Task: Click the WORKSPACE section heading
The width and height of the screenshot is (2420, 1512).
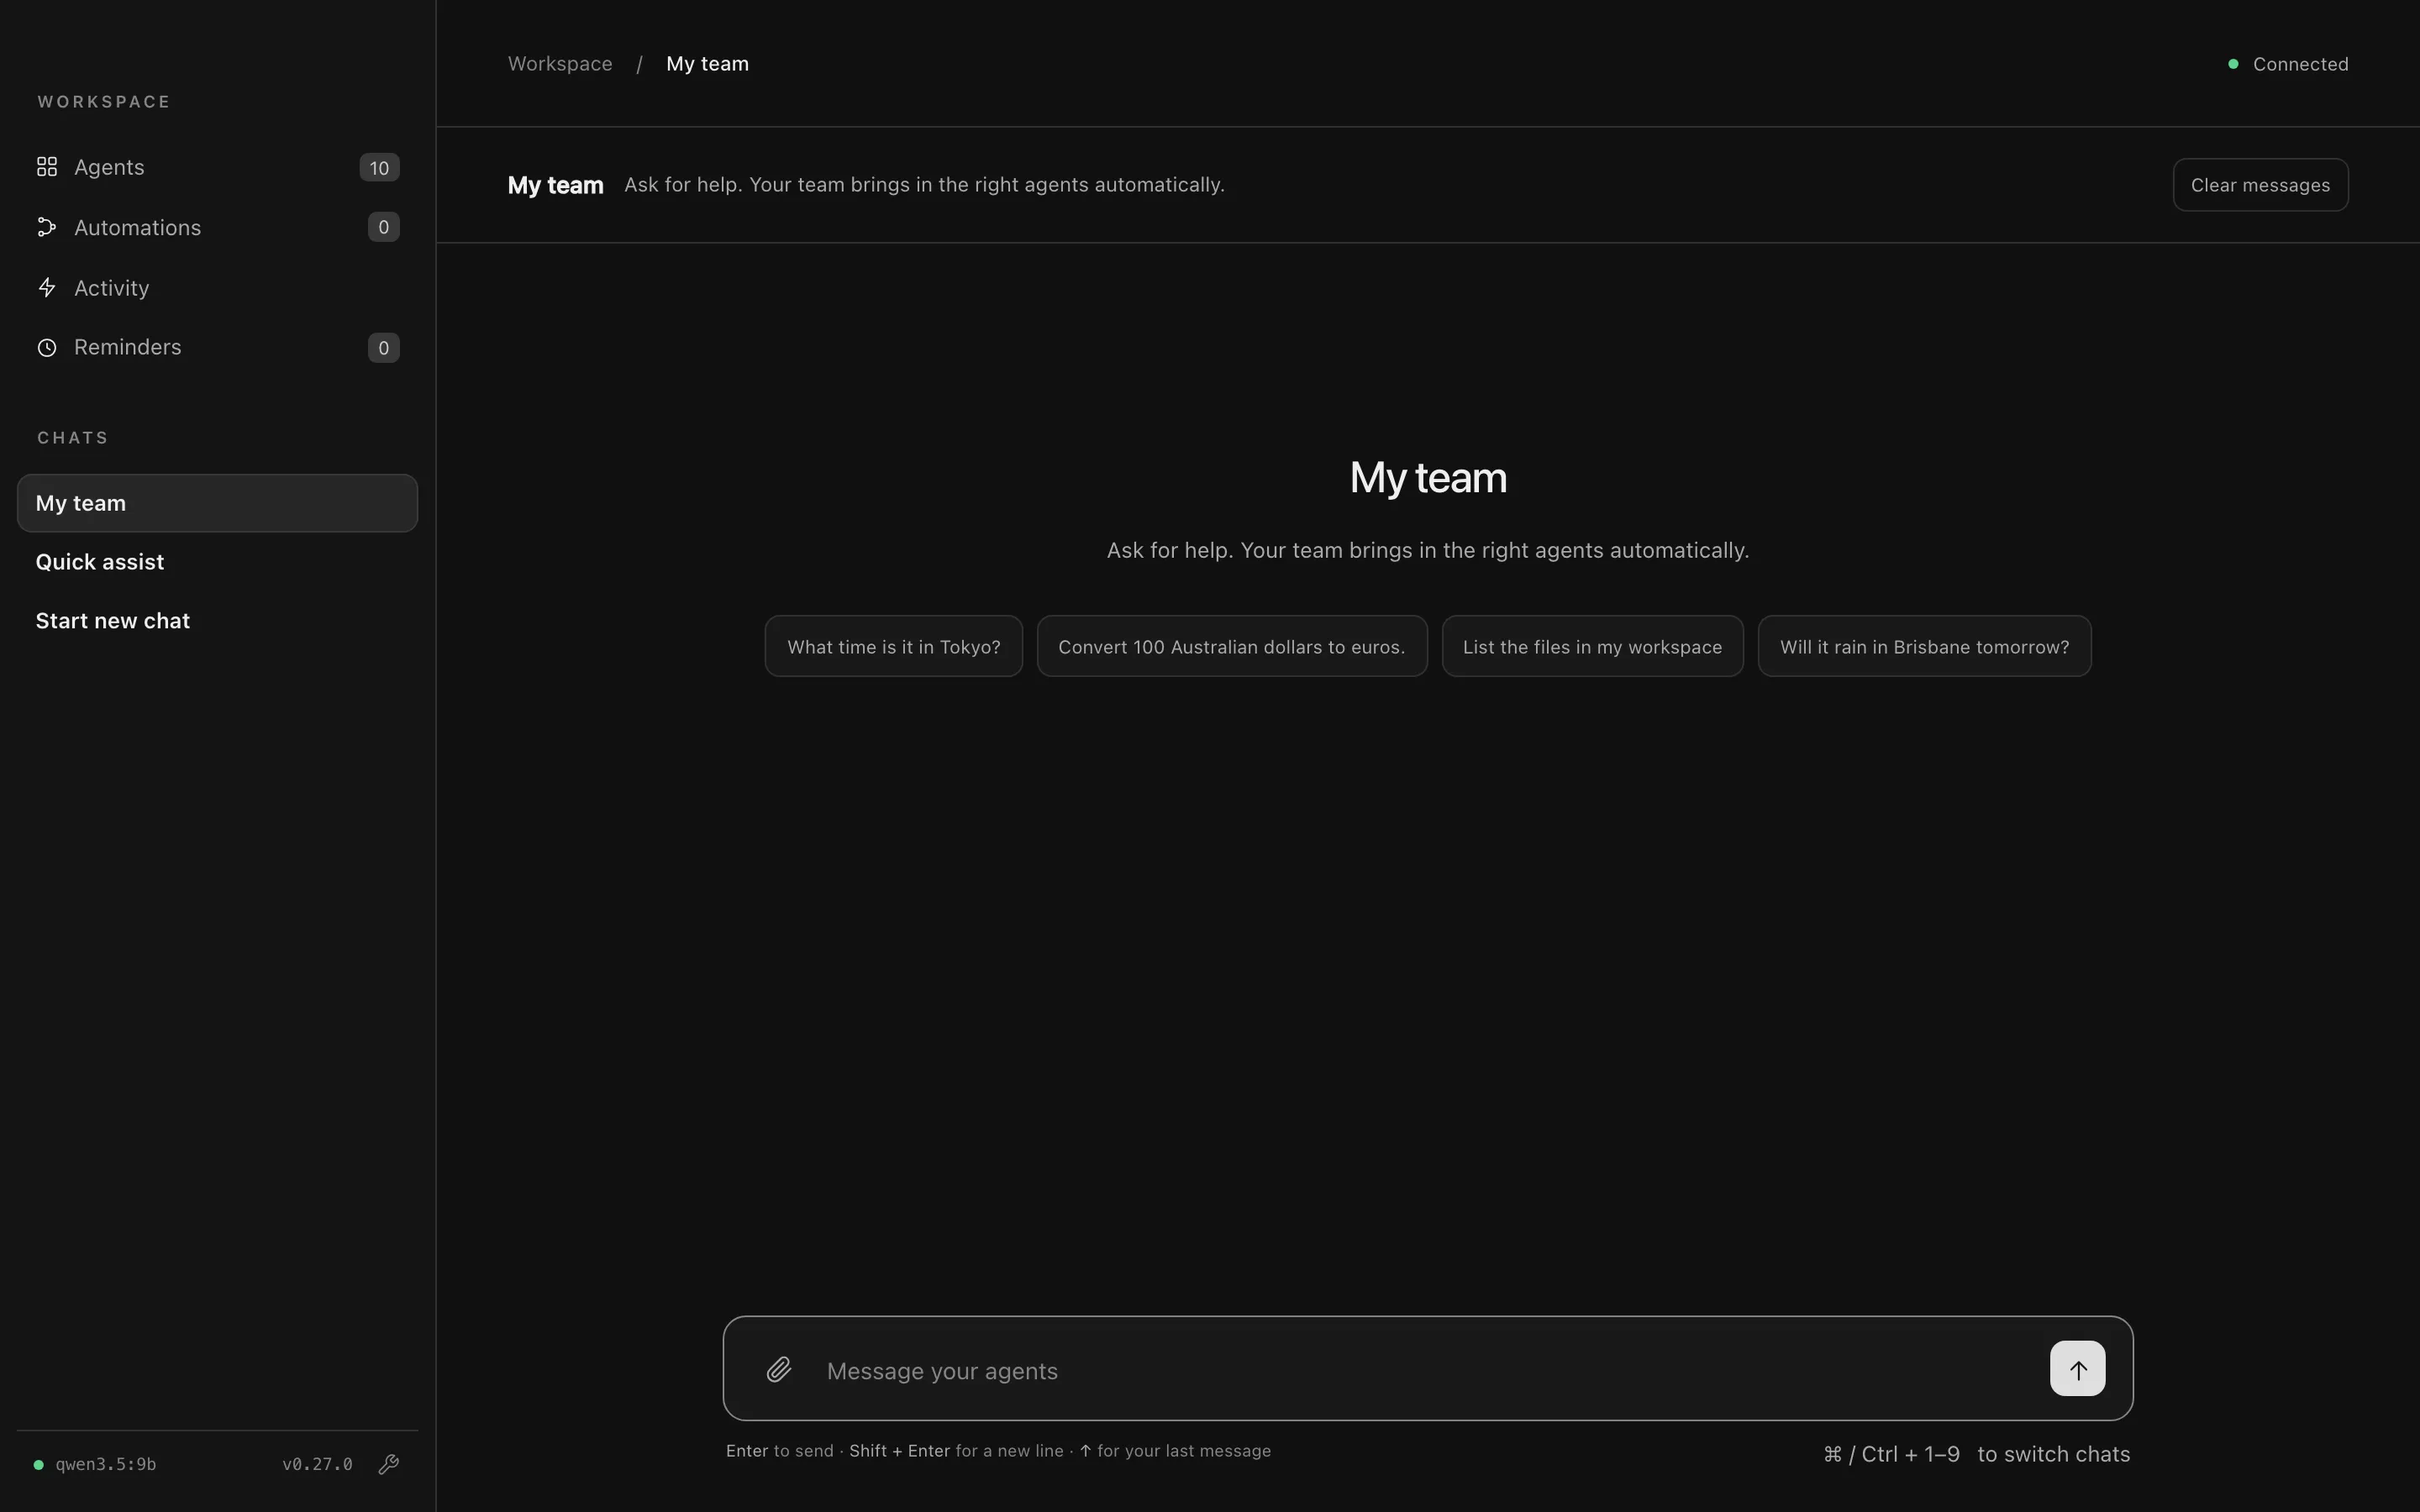Action: (104, 102)
